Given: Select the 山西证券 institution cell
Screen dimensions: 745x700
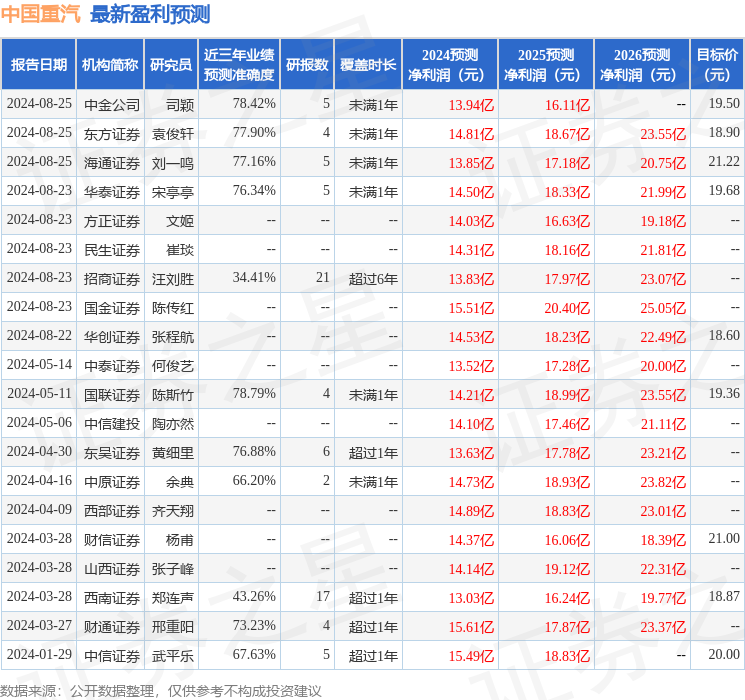Looking at the screenshot, I should click(x=112, y=569).
